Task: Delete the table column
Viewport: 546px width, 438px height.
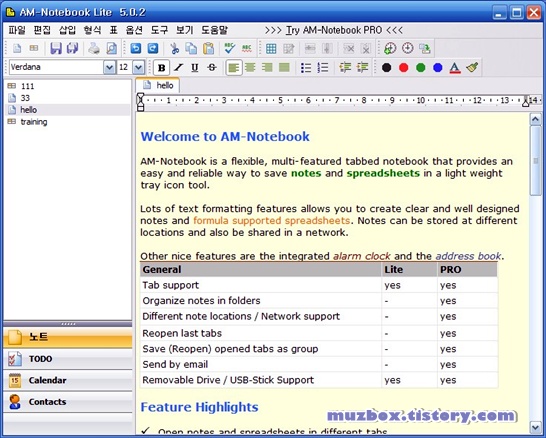Action: point(366,48)
